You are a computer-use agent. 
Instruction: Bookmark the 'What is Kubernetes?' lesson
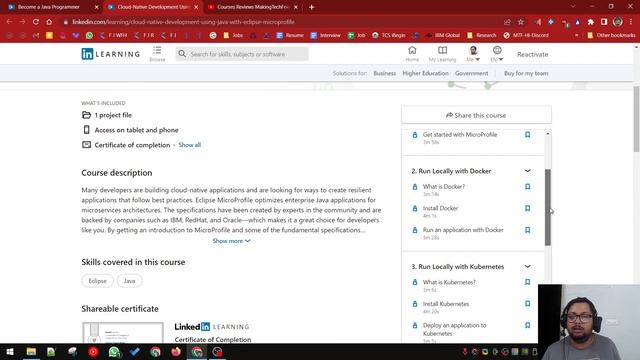[527, 282]
